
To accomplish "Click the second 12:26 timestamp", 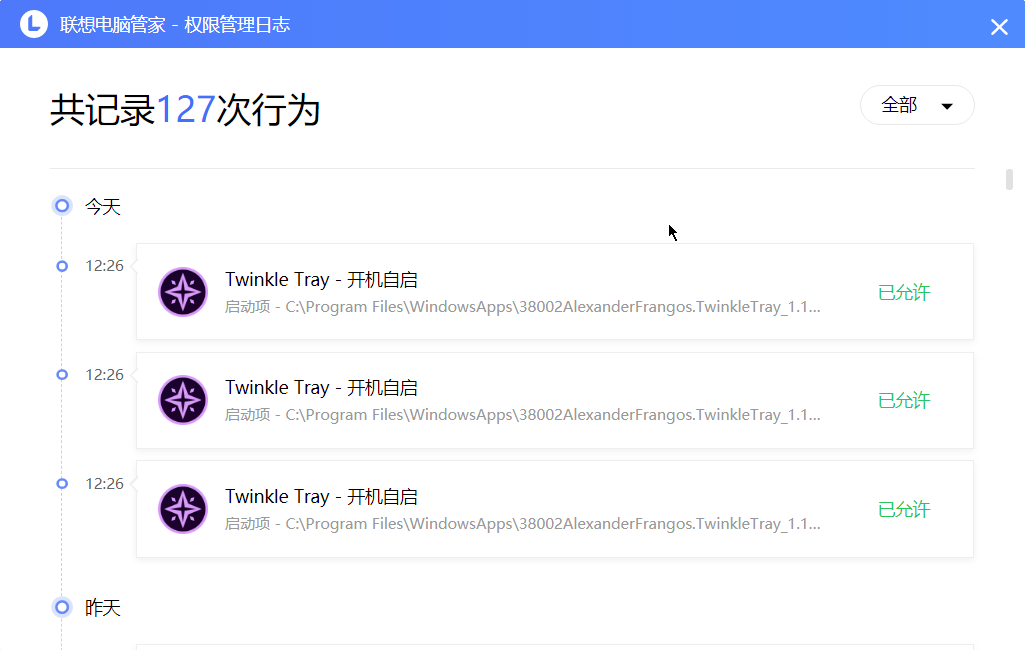I will (105, 375).
